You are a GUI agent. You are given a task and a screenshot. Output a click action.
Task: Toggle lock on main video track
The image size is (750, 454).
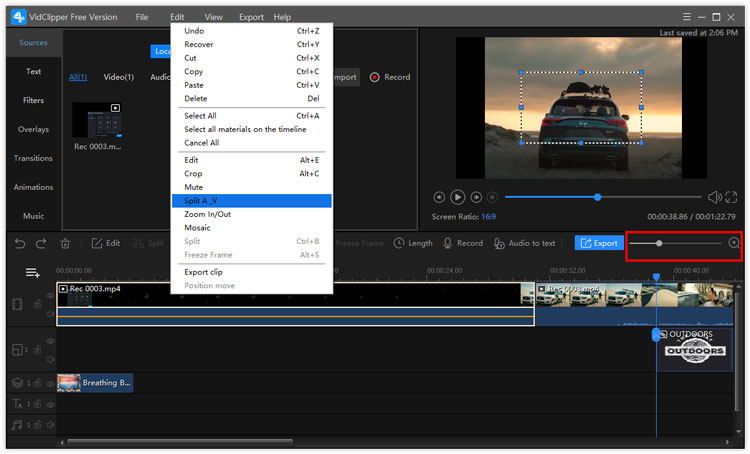[37, 304]
